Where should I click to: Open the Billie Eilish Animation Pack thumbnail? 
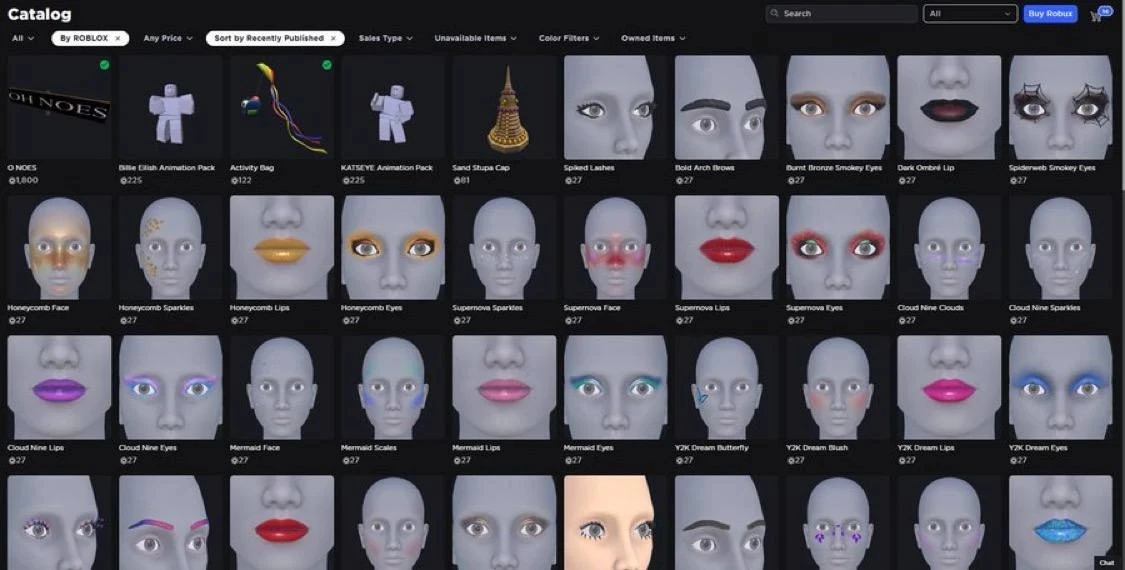click(x=171, y=107)
